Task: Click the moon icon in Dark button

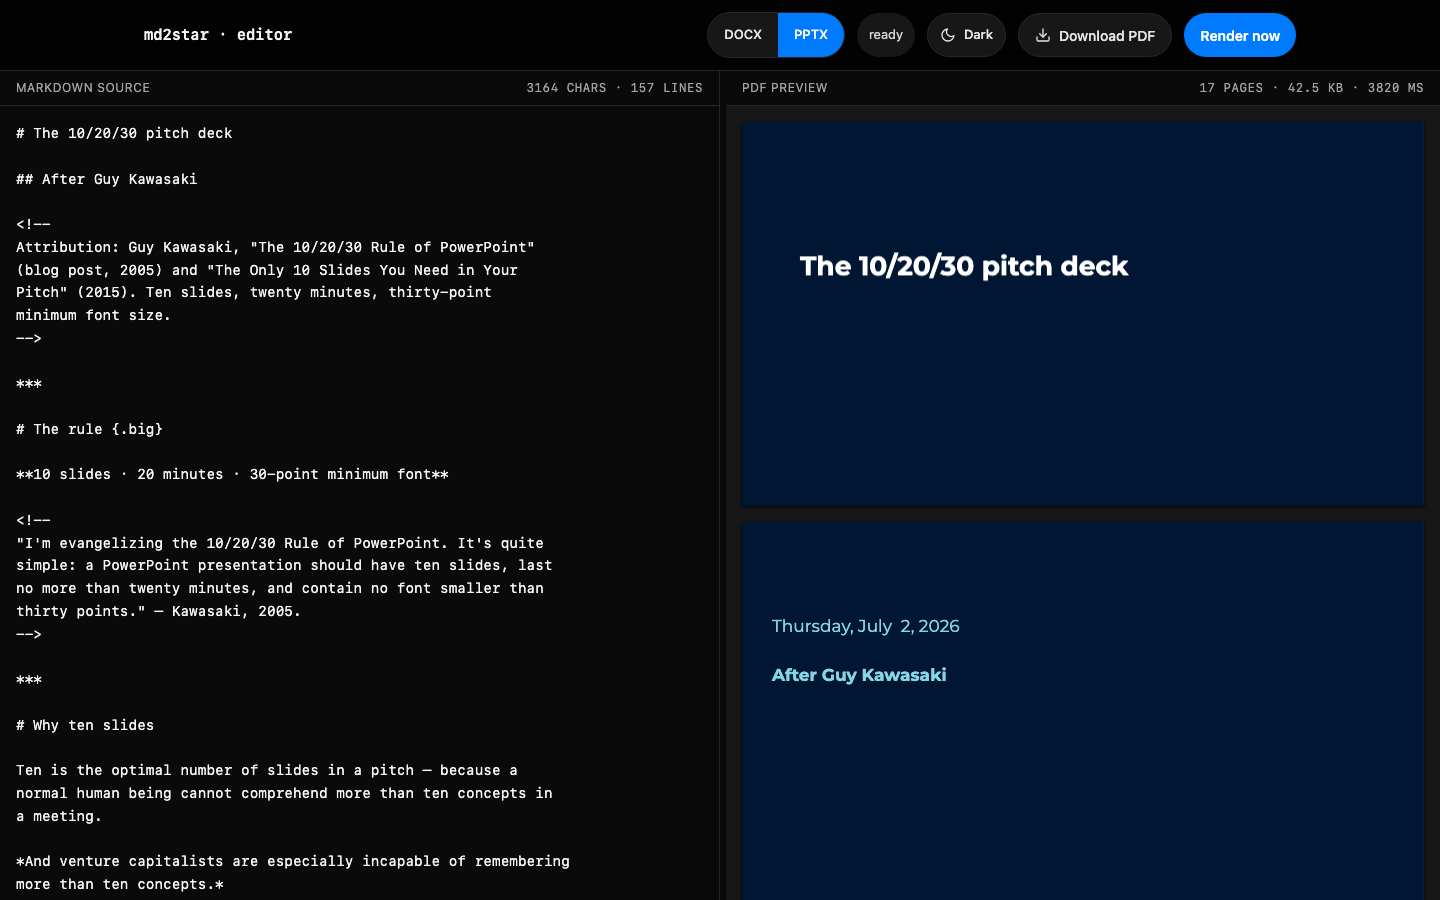Action: coord(948,35)
